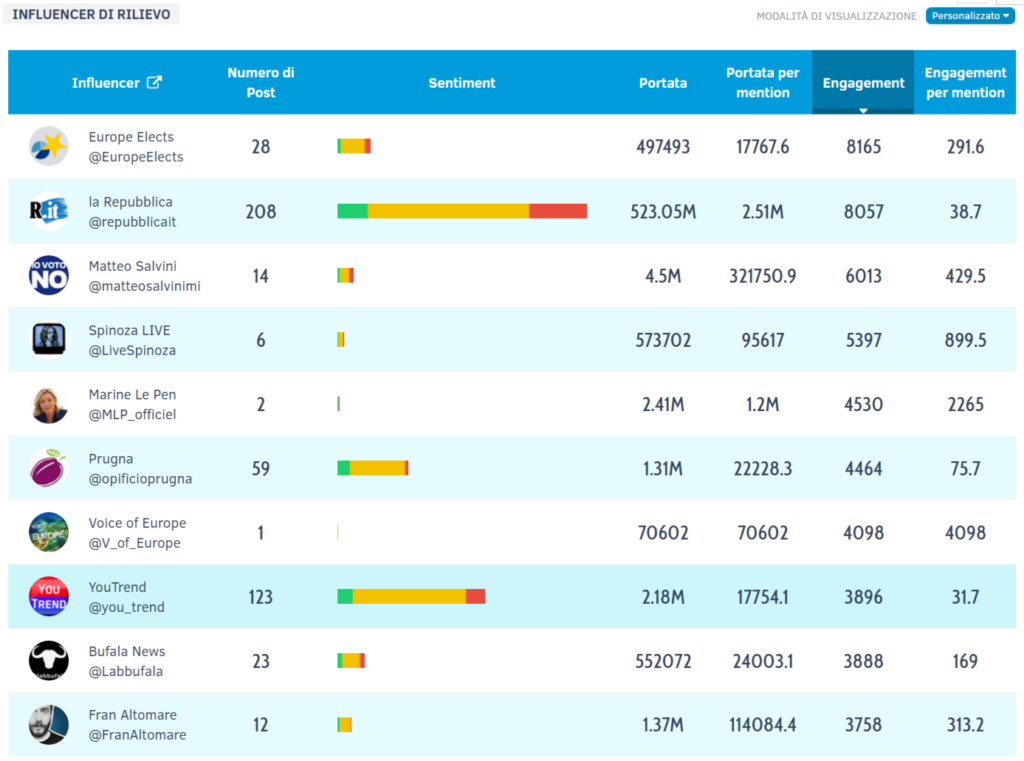Sort by Engagement column
This screenshot has width=1024, height=761.
[863, 83]
